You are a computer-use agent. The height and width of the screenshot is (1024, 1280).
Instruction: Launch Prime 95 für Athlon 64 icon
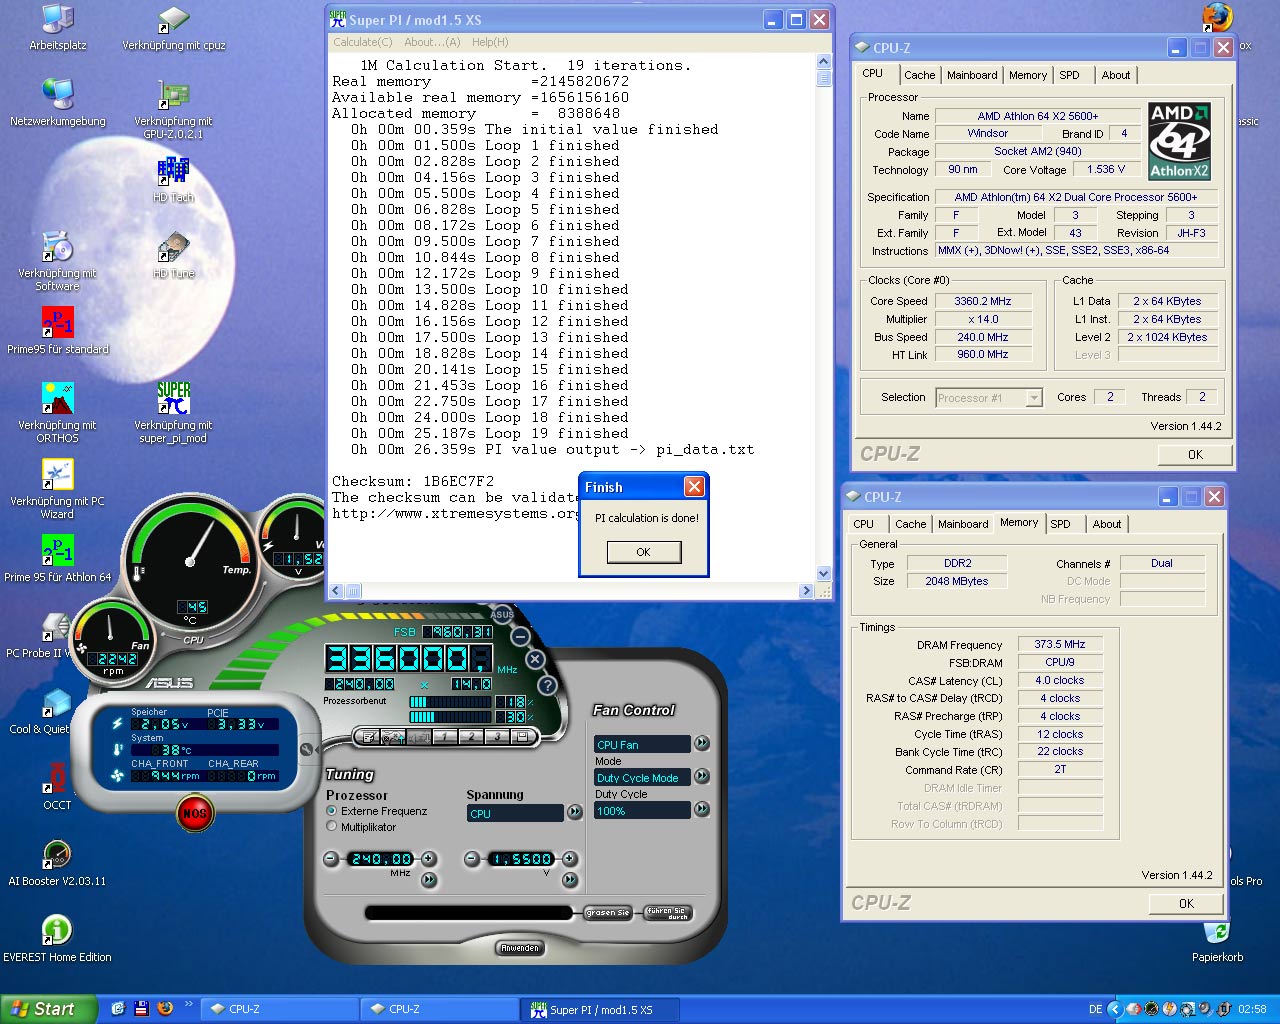(58, 559)
